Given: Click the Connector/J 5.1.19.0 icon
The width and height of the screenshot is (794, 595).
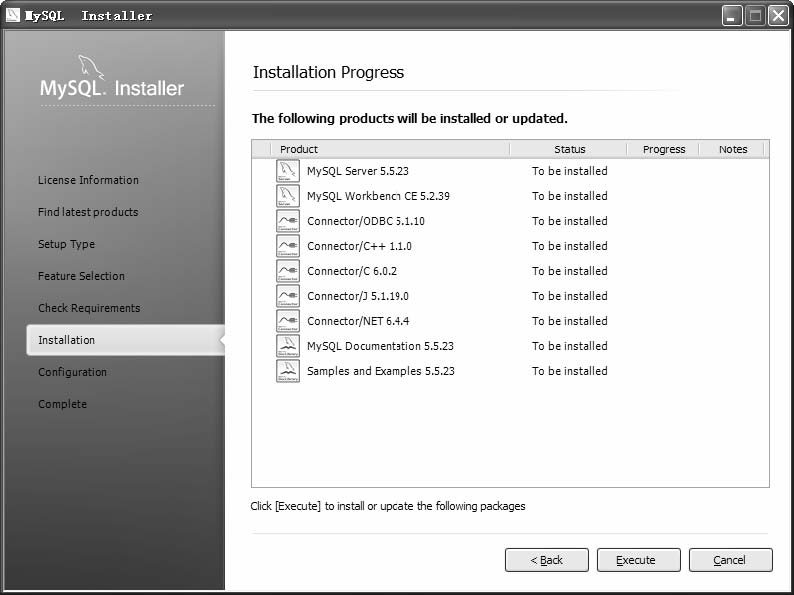Looking at the screenshot, I should point(288,296).
